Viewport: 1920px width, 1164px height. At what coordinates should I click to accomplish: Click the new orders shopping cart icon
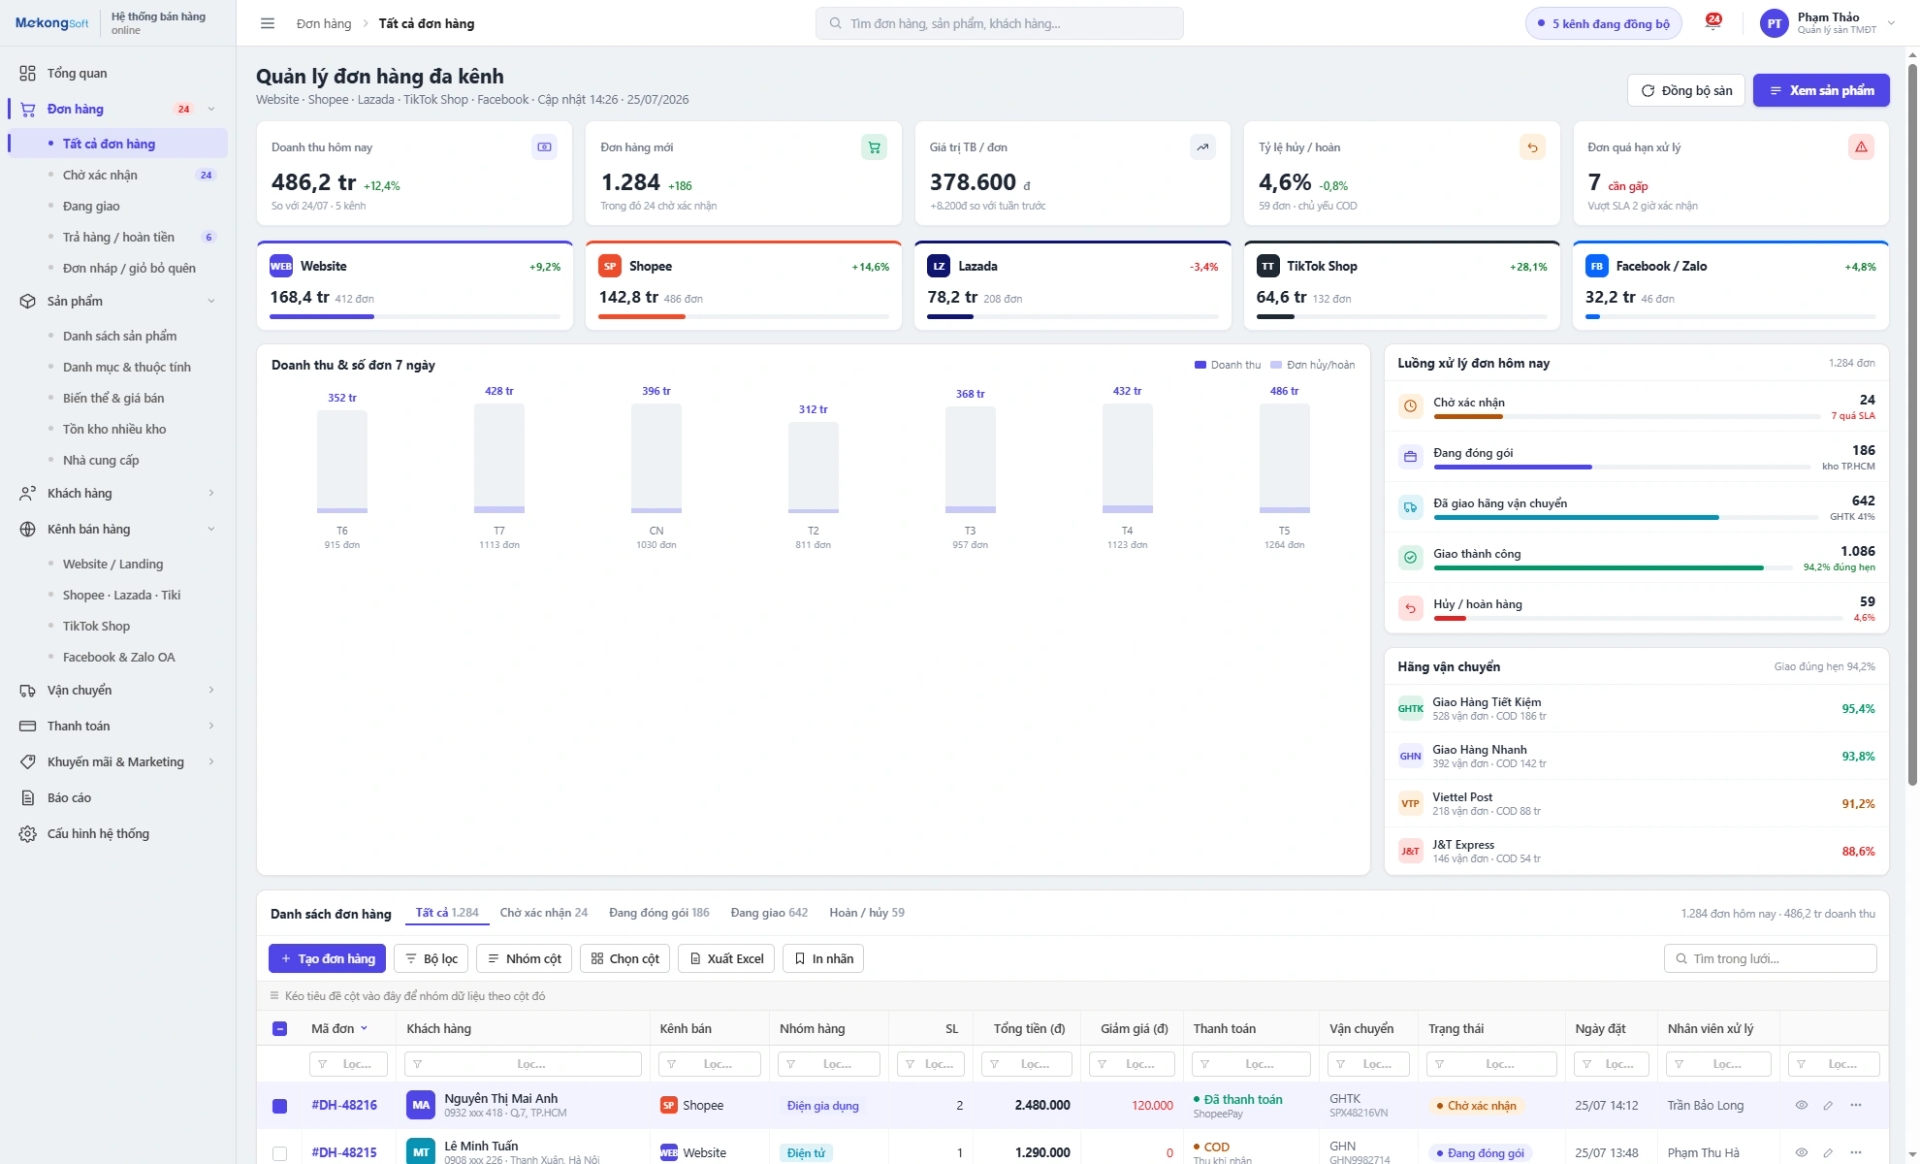(x=874, y=147)
